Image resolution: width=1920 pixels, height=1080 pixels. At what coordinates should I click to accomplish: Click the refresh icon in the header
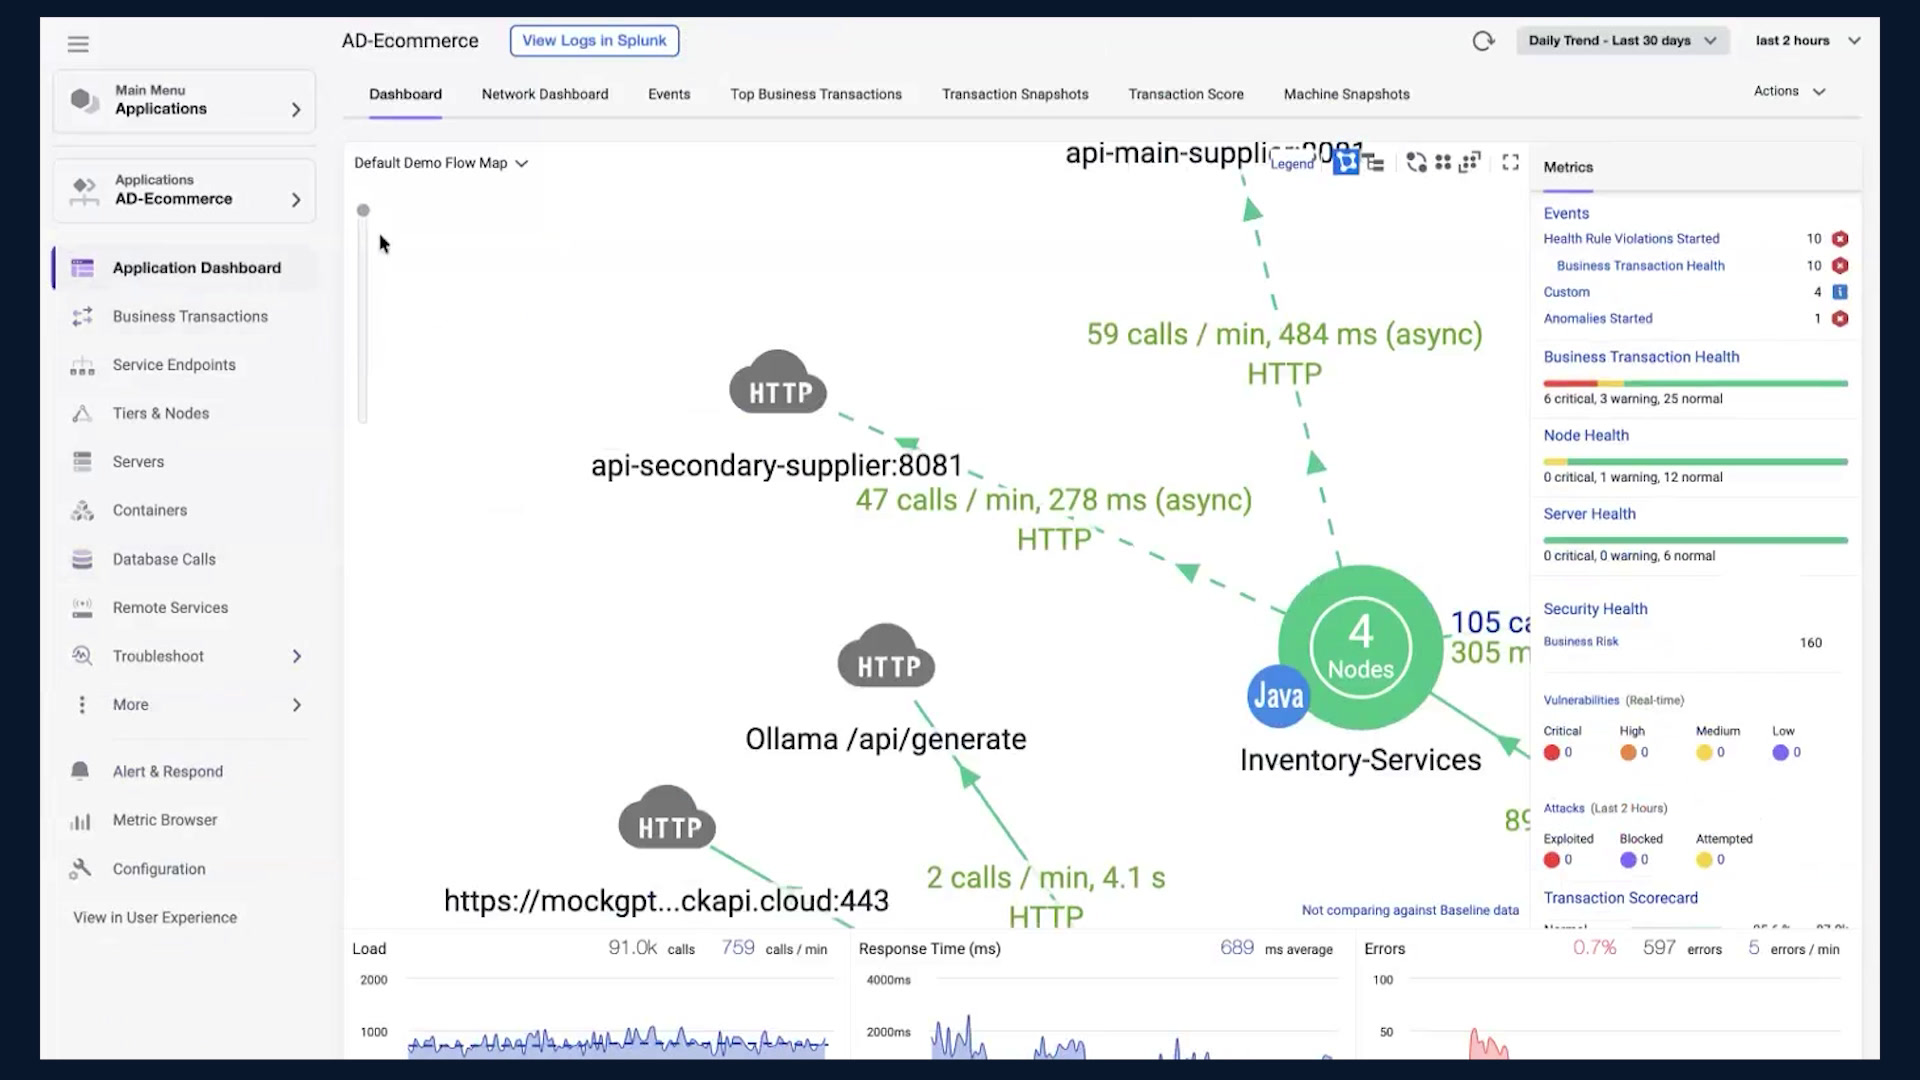(1483, 41)
